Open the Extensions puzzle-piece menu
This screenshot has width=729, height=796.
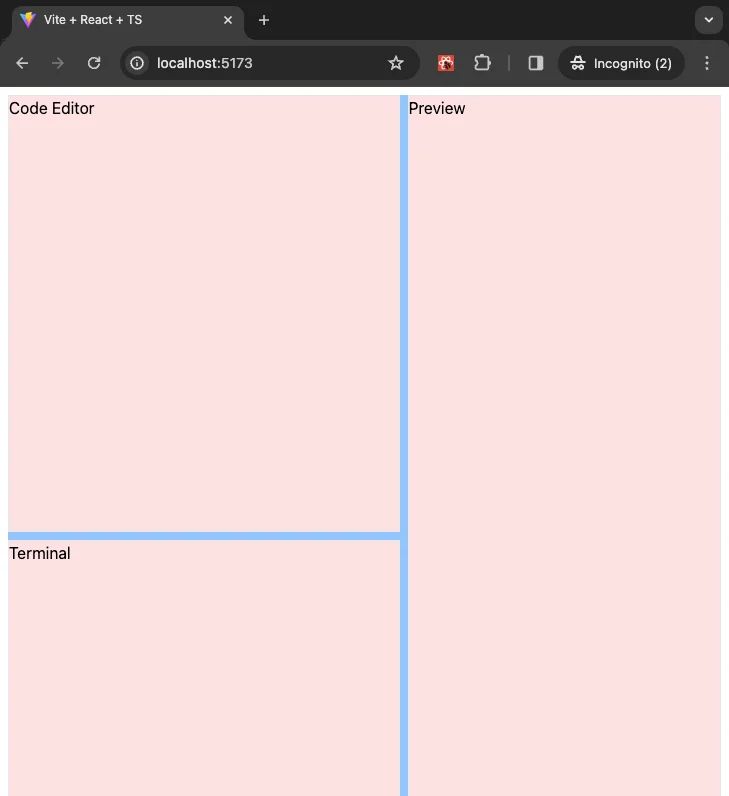point(482,63)
